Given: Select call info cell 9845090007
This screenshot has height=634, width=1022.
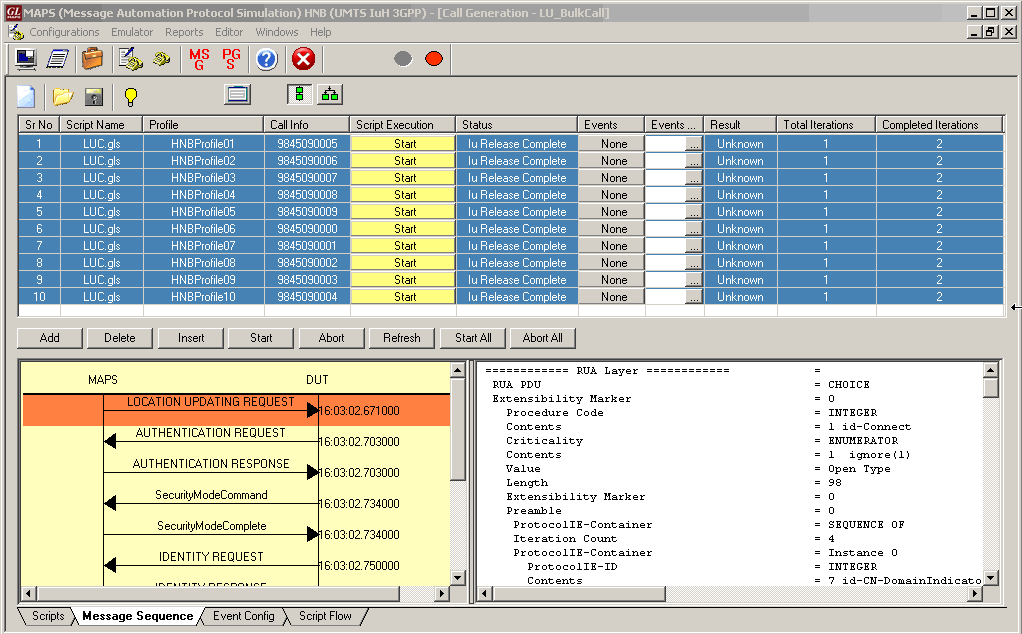Looking at the screenshot, I should click(307, 178).
